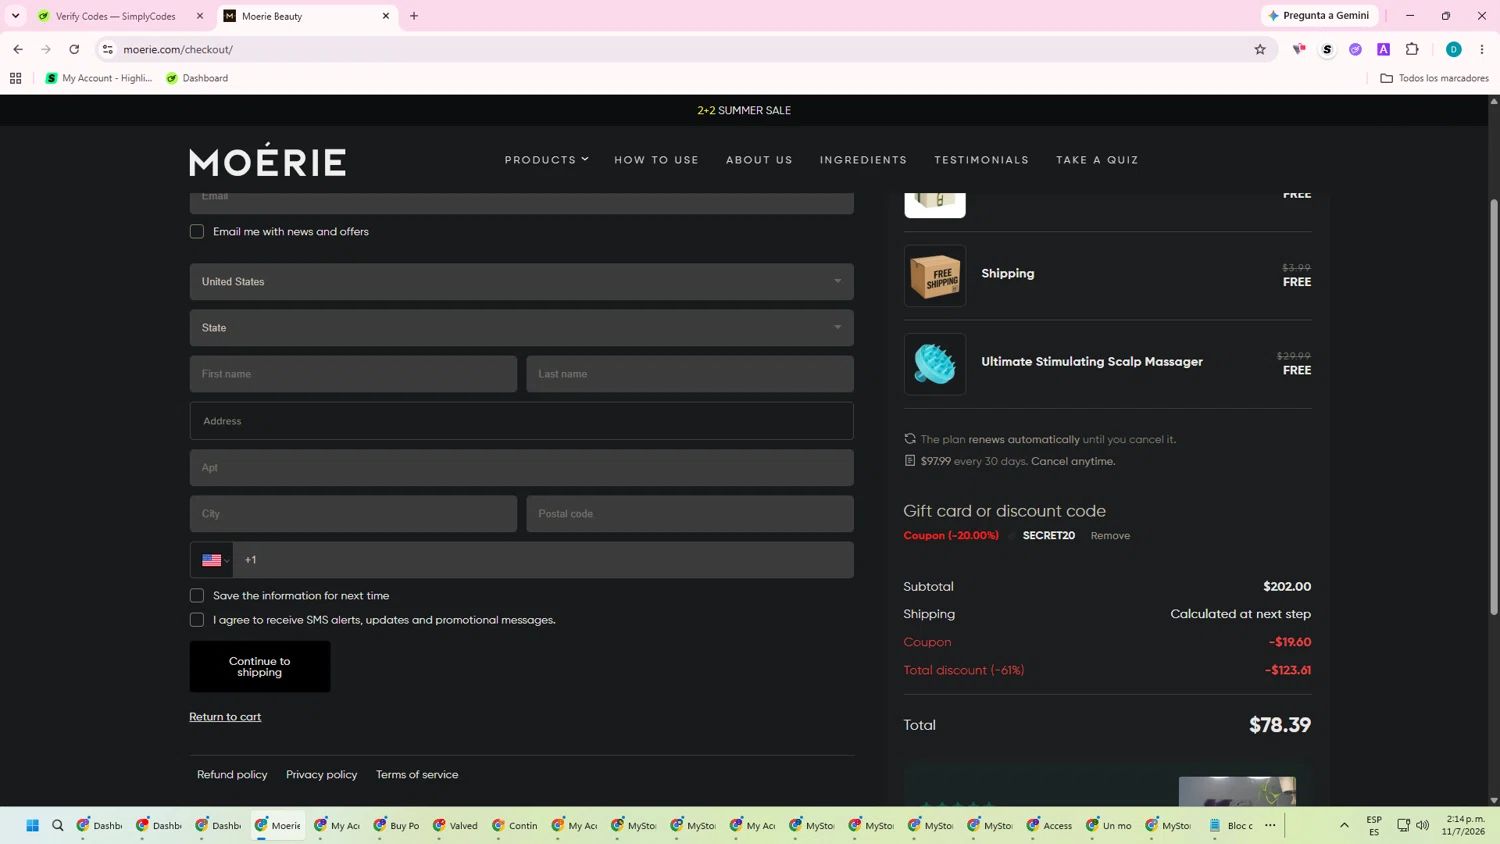The width and height of the screenshot is (1500, 844).
Task: Open ABOUT US page
Action: click(759, 160)
